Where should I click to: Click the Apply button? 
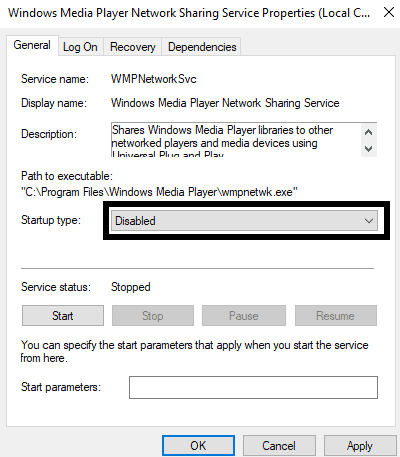click(360, 446)
